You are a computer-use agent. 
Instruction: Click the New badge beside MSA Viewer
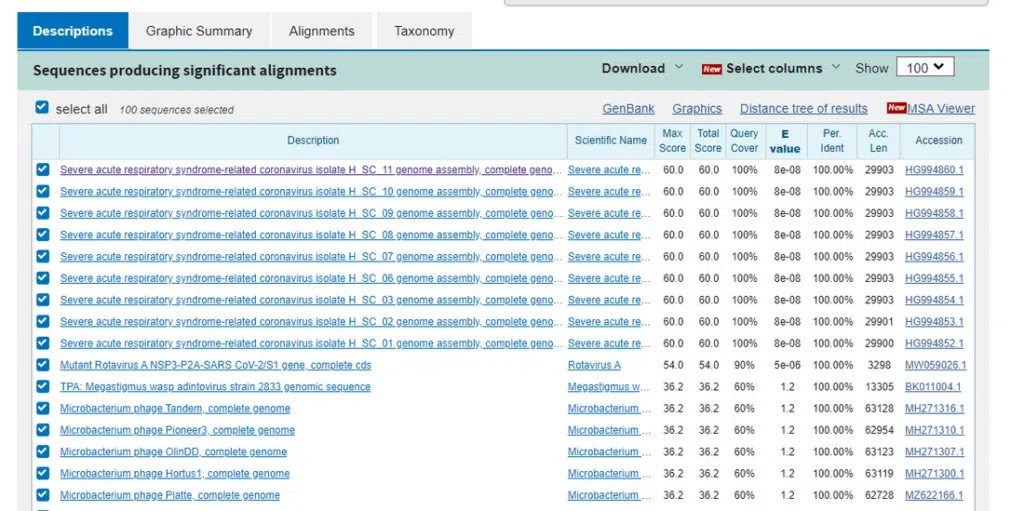pos(896,108)
